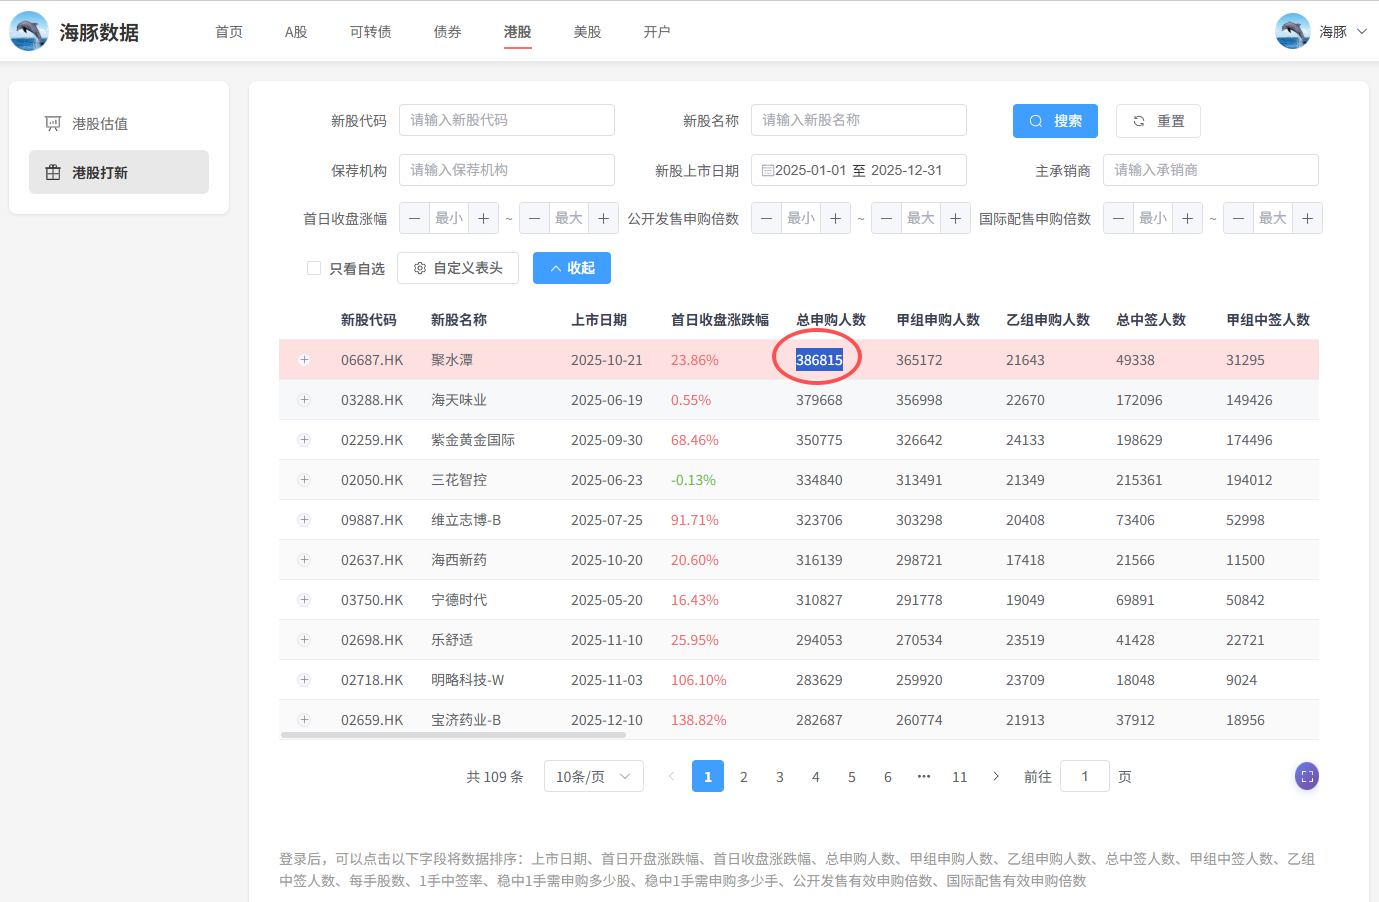1379x902 pixels.
Task: Open the 新股上市日期 date range picker
Action: click(859, 170)
